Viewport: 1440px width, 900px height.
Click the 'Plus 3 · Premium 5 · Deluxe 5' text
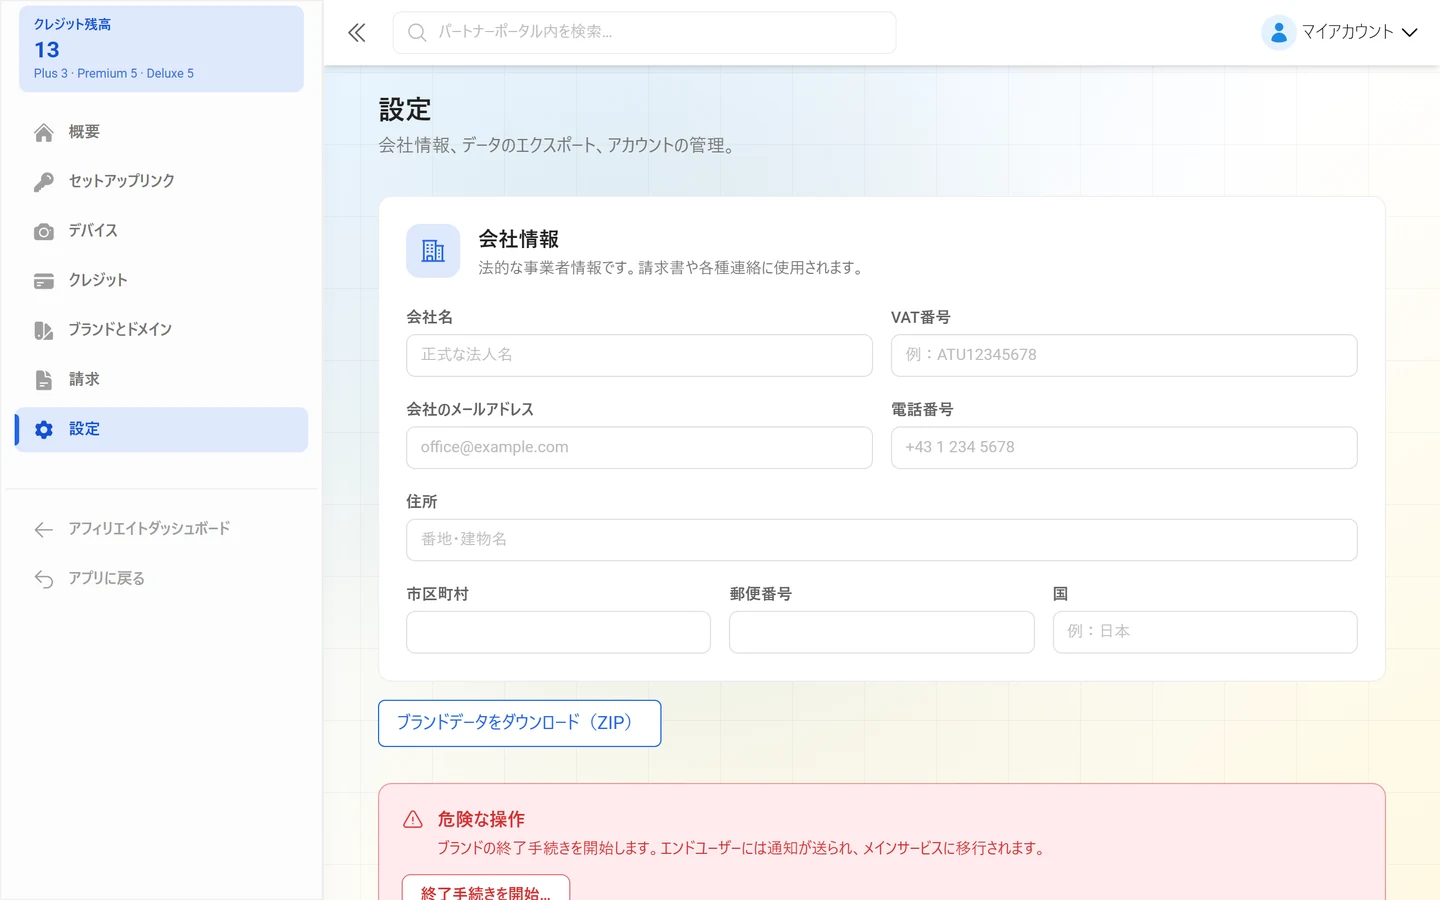[x=114, y=74]
